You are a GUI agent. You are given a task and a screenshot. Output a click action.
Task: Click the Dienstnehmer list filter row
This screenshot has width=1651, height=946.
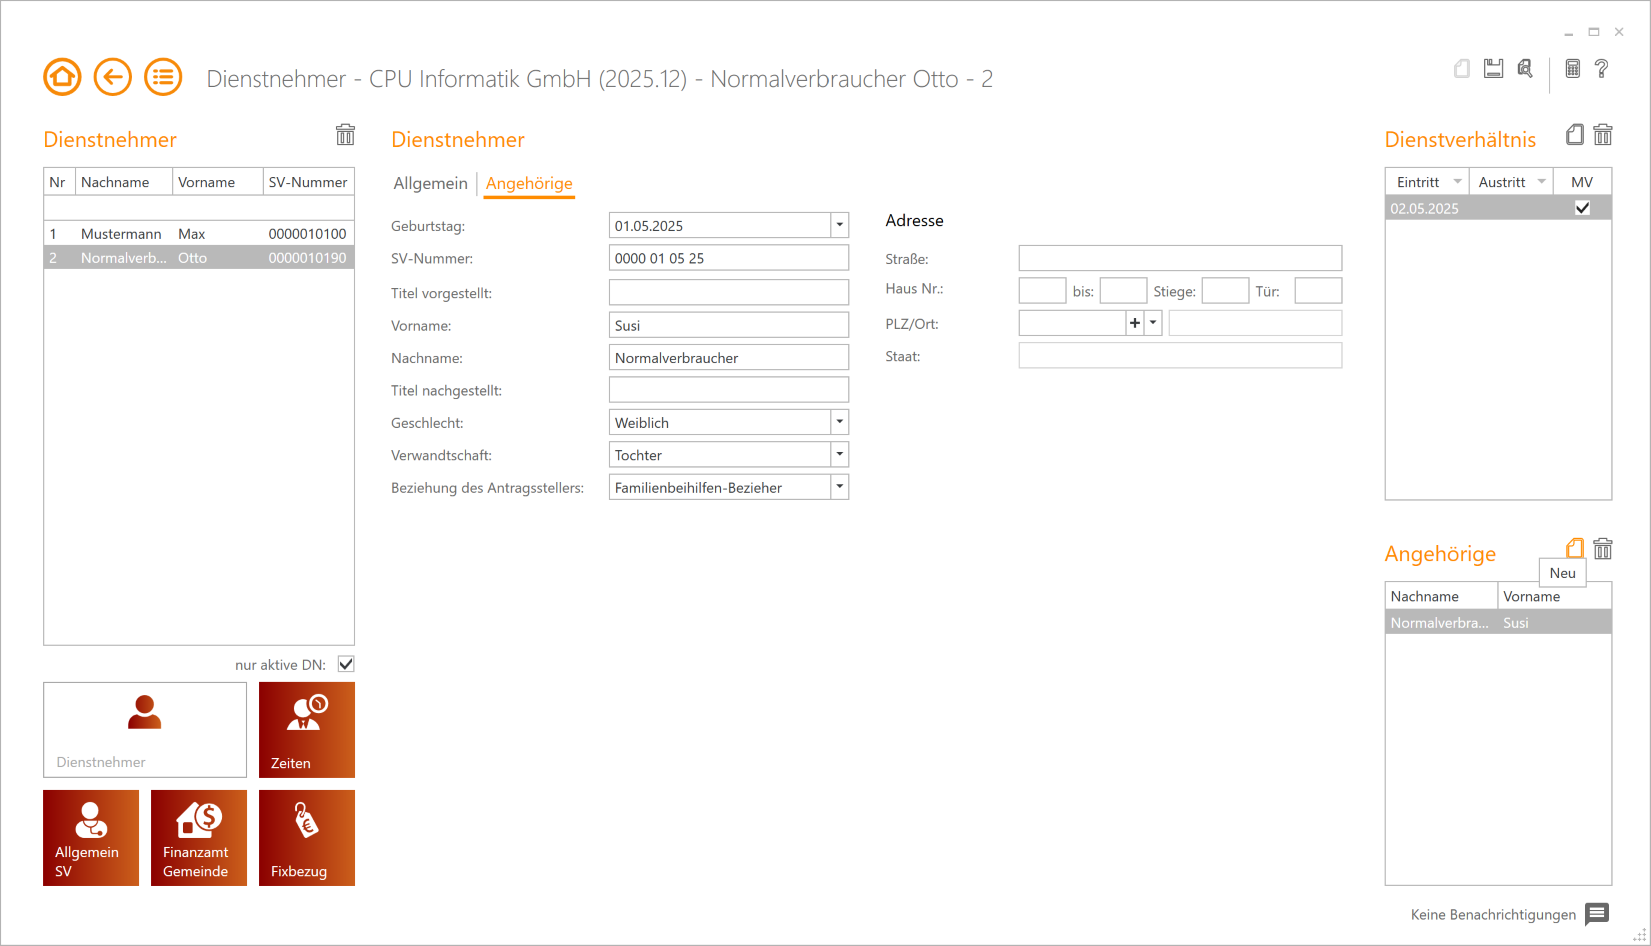tap(199, 208)
